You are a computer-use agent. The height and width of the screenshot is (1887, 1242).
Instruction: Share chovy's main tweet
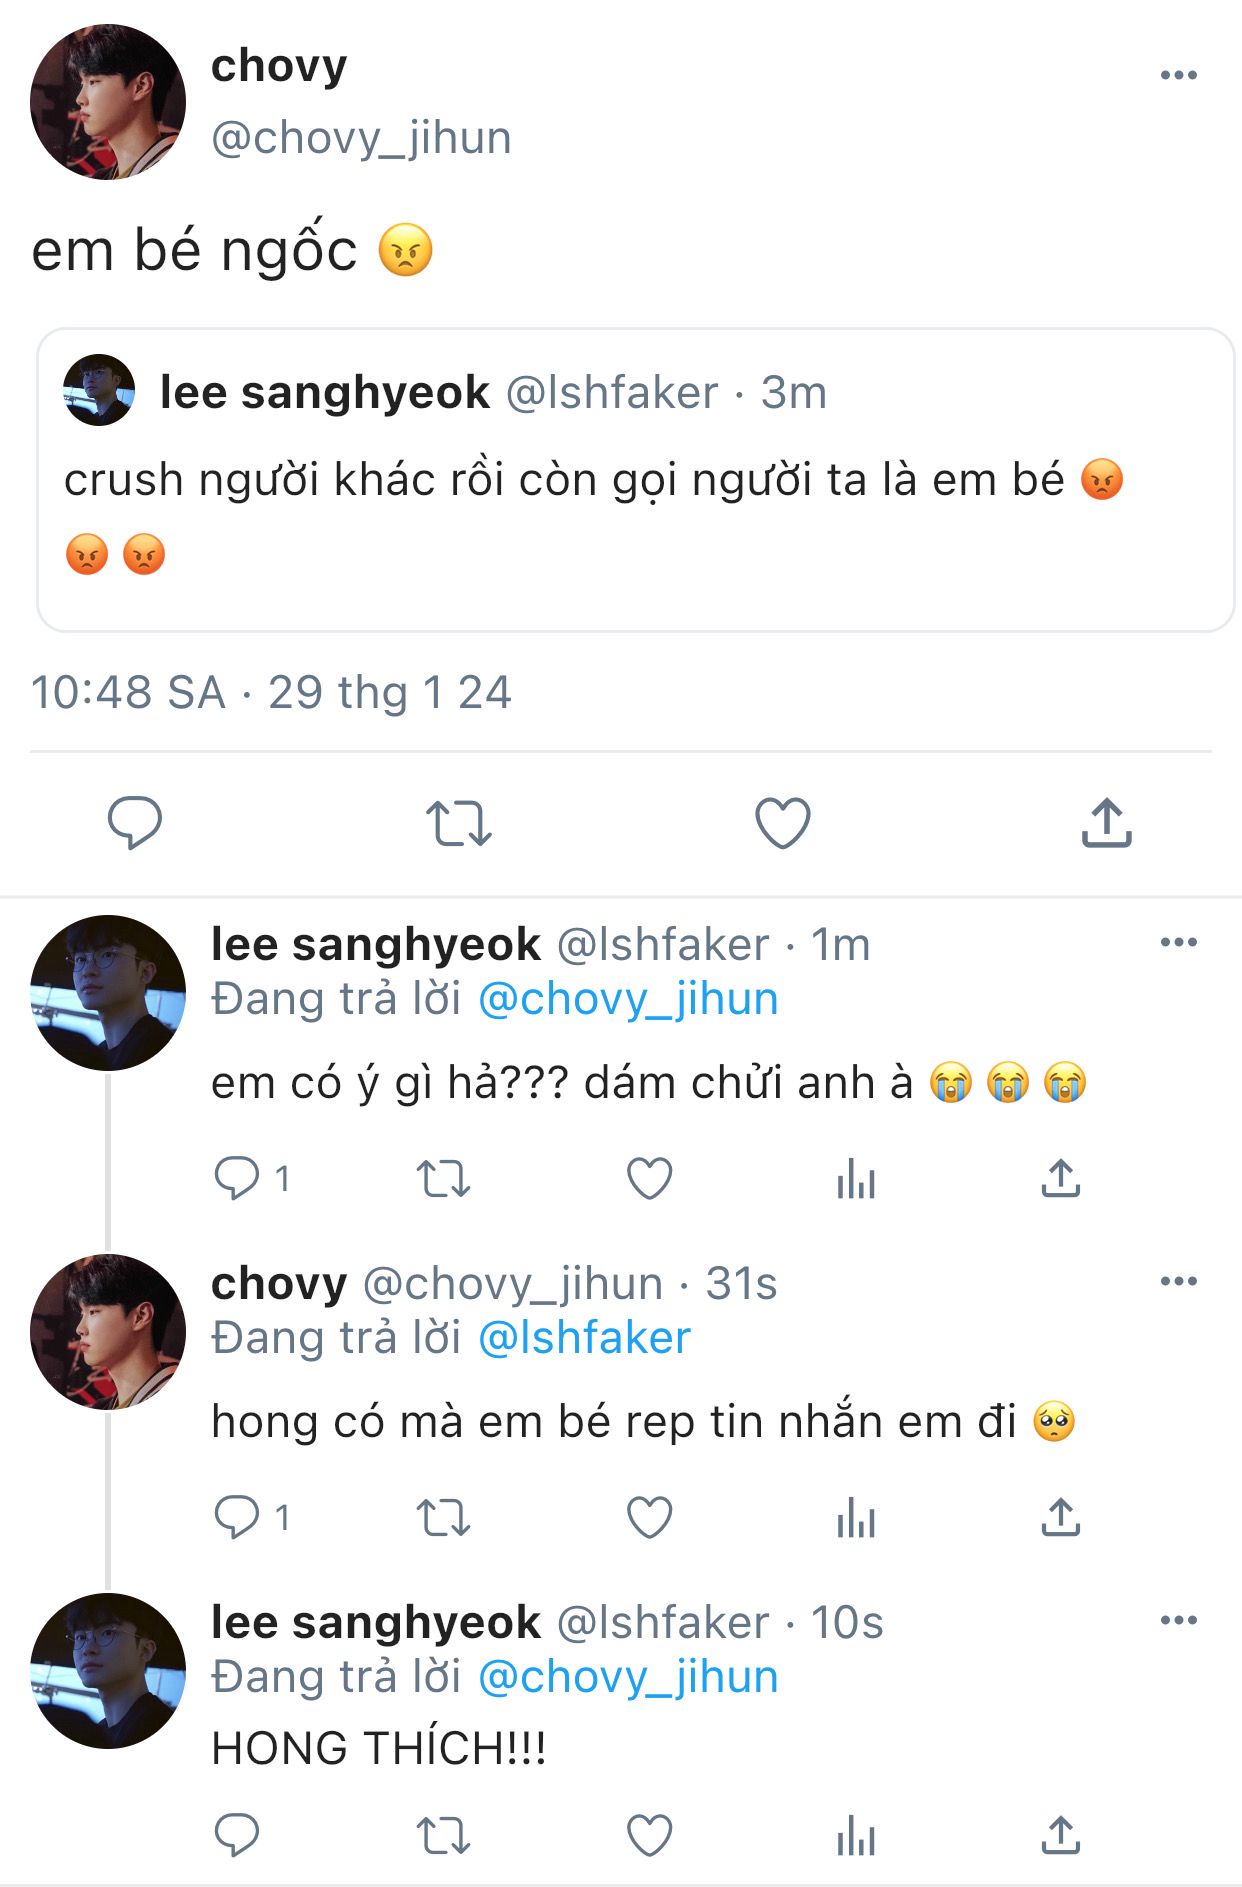click(x=1106, y=822)
